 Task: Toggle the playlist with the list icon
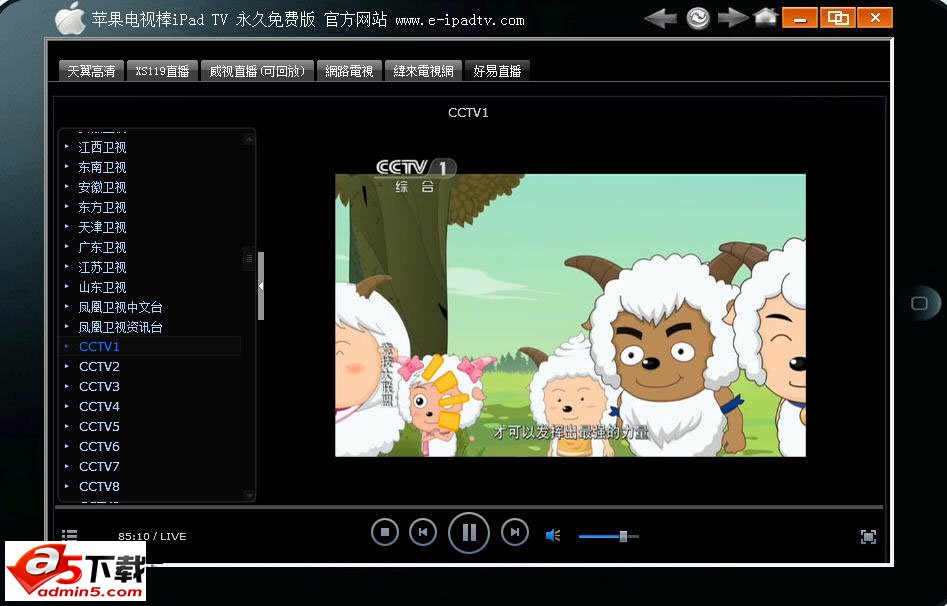coord(69,537)
